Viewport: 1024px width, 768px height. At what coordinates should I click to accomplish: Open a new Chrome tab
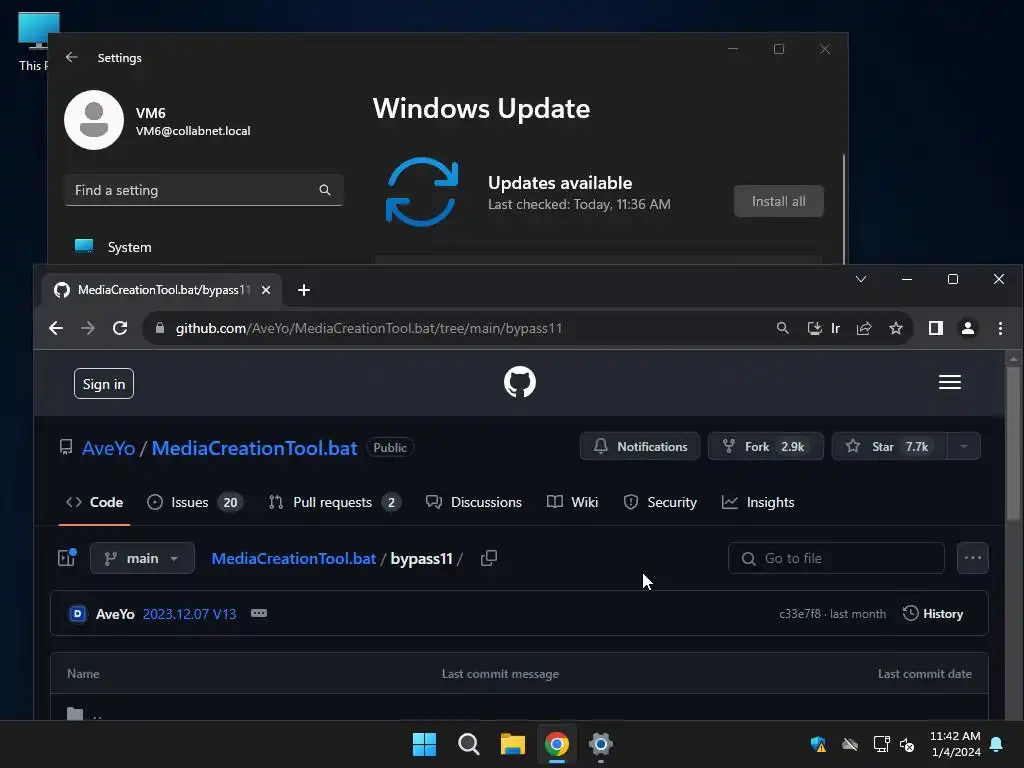(x=304, y=290)
